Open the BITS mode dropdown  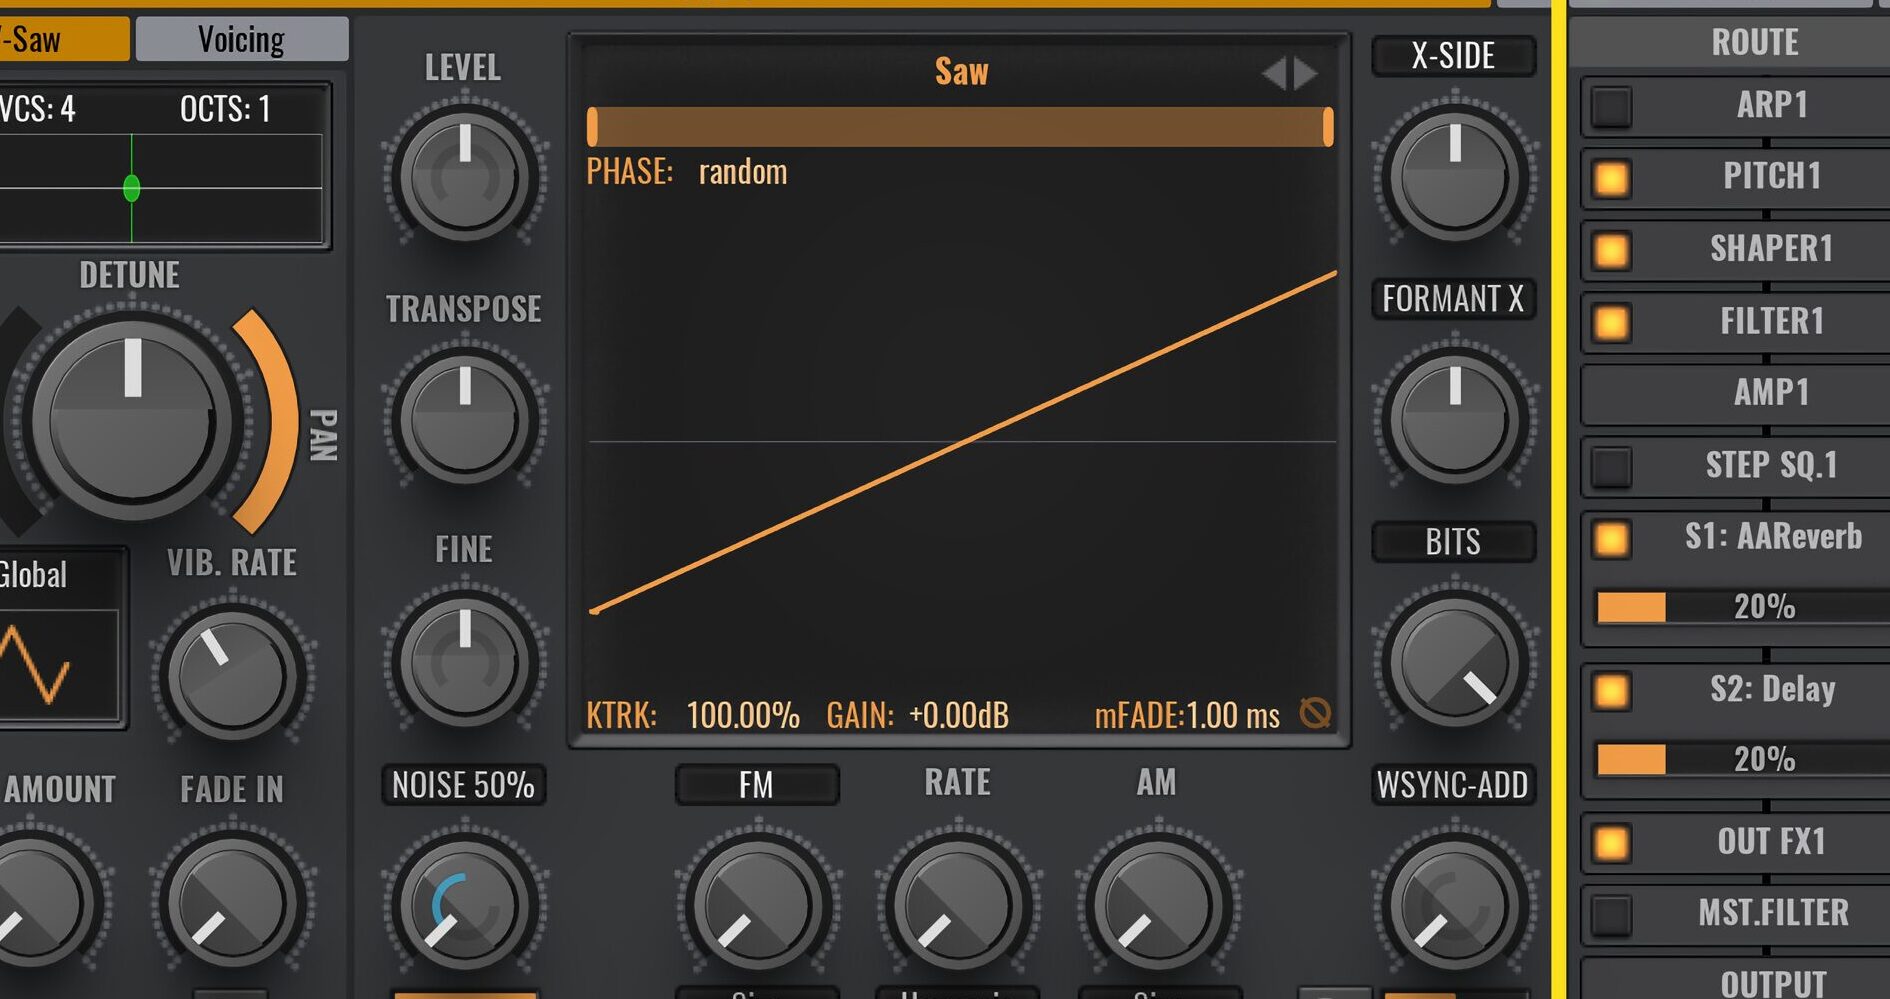click(x=1453, y=541)
